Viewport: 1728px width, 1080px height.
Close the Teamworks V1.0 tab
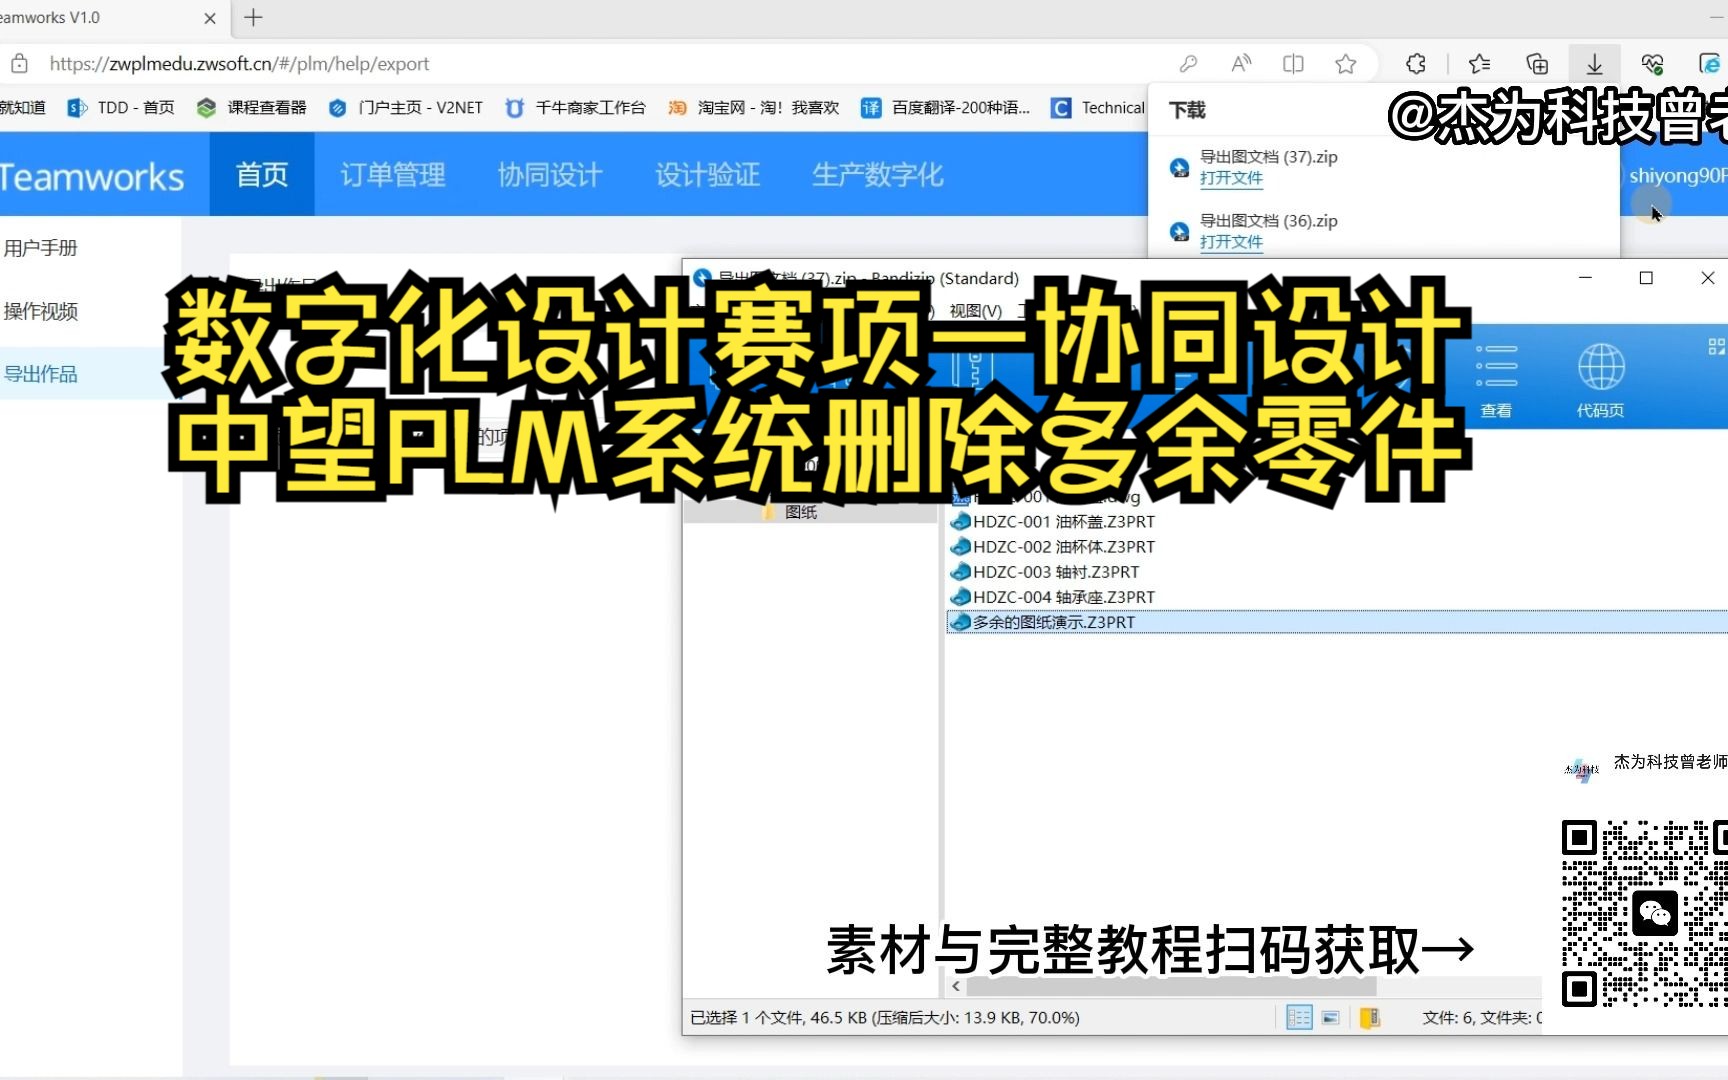pyautogui.click(x=210, y=18)
